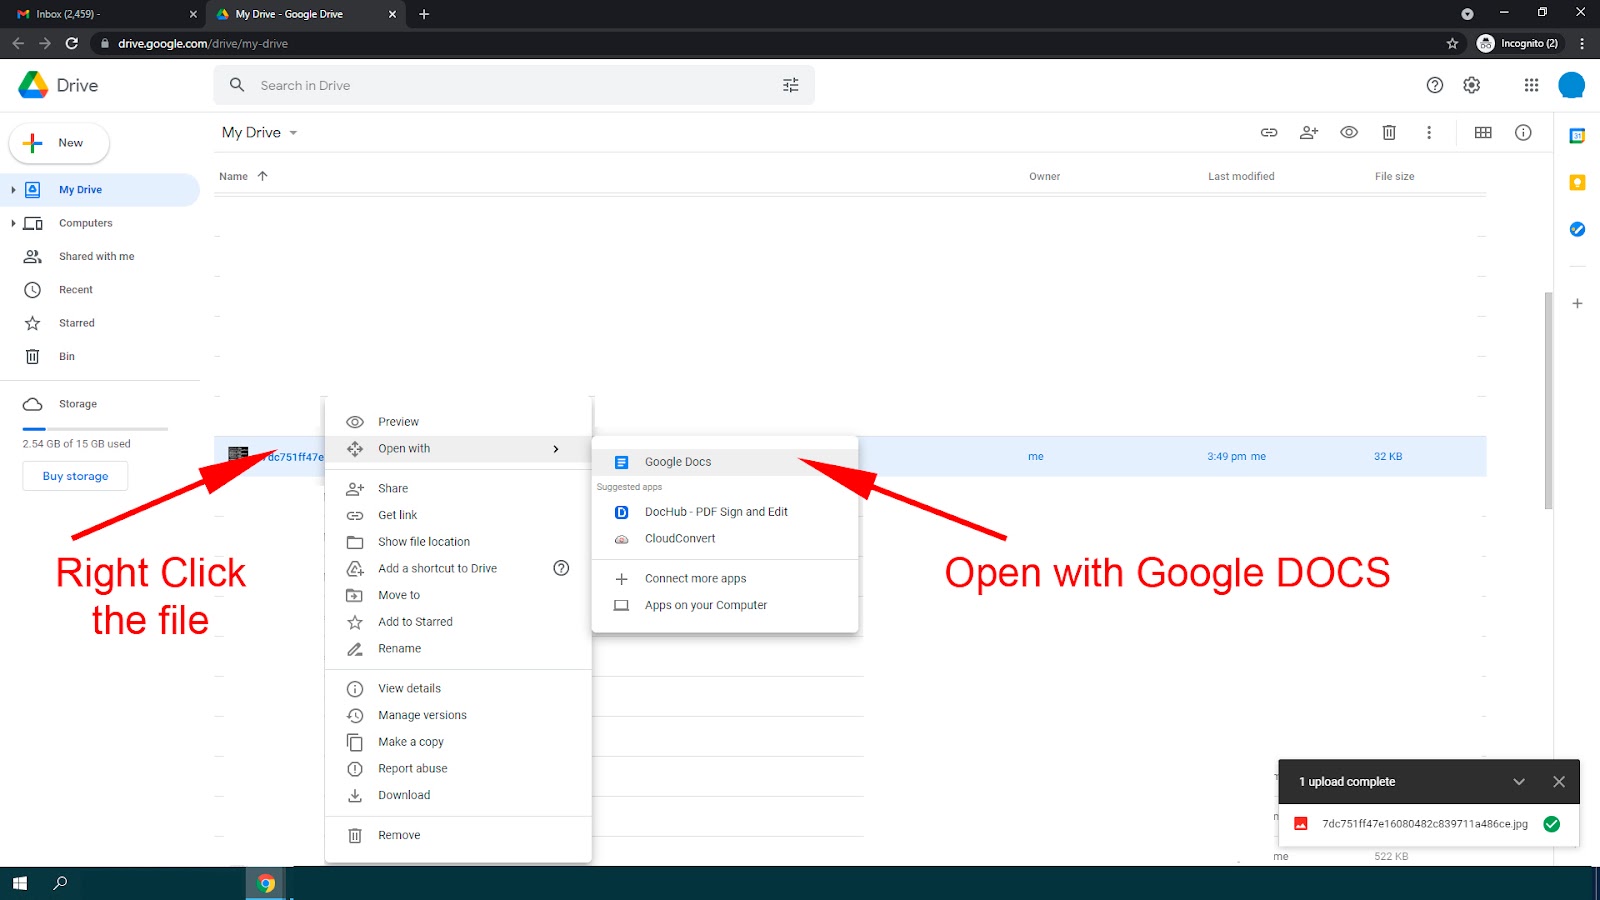Choose Download in context menu
This screenshot has height=900, width=1600.
[458, 795]
